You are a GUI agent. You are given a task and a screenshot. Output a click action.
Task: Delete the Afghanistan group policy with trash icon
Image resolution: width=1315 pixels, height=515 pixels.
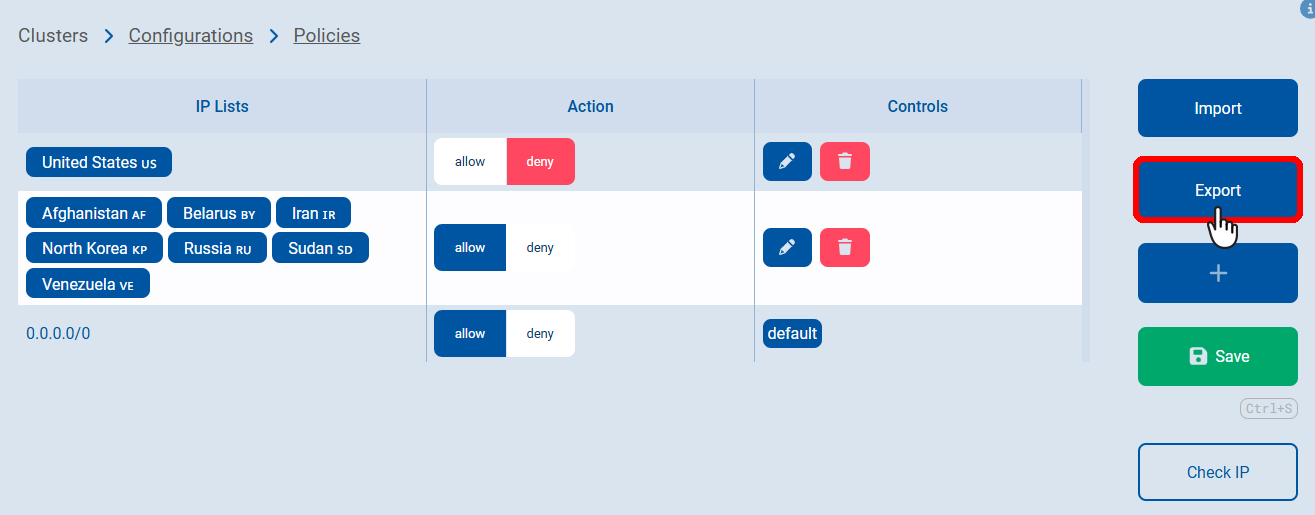click(x=845, y=248)
